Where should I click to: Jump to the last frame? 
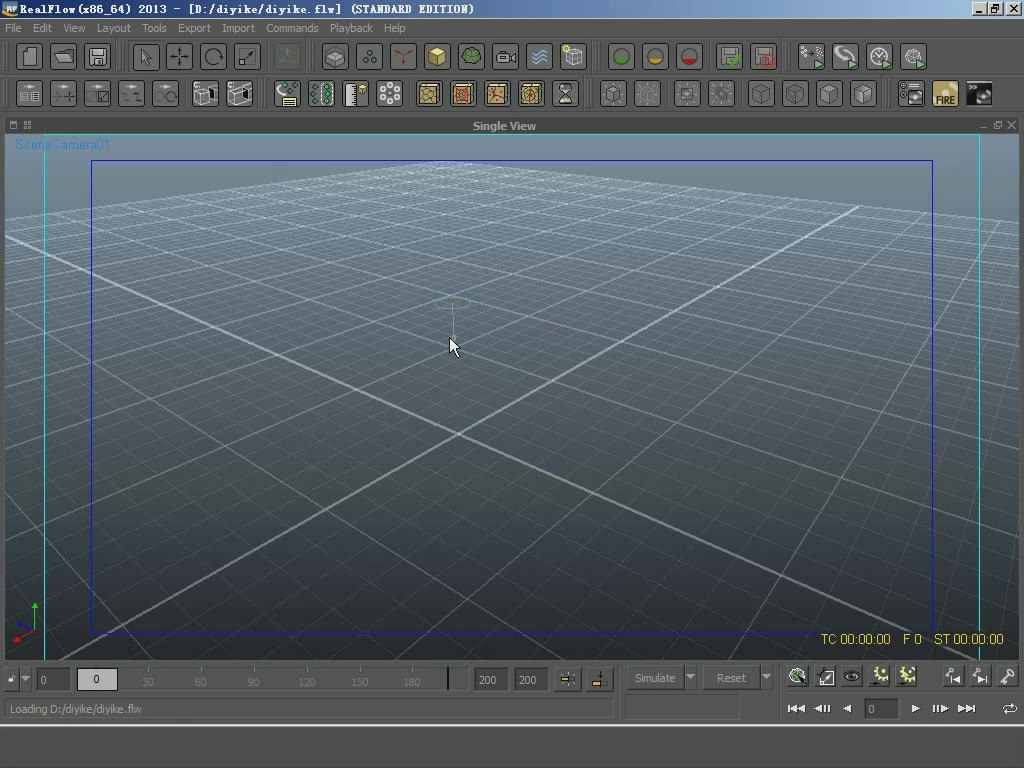967,709
